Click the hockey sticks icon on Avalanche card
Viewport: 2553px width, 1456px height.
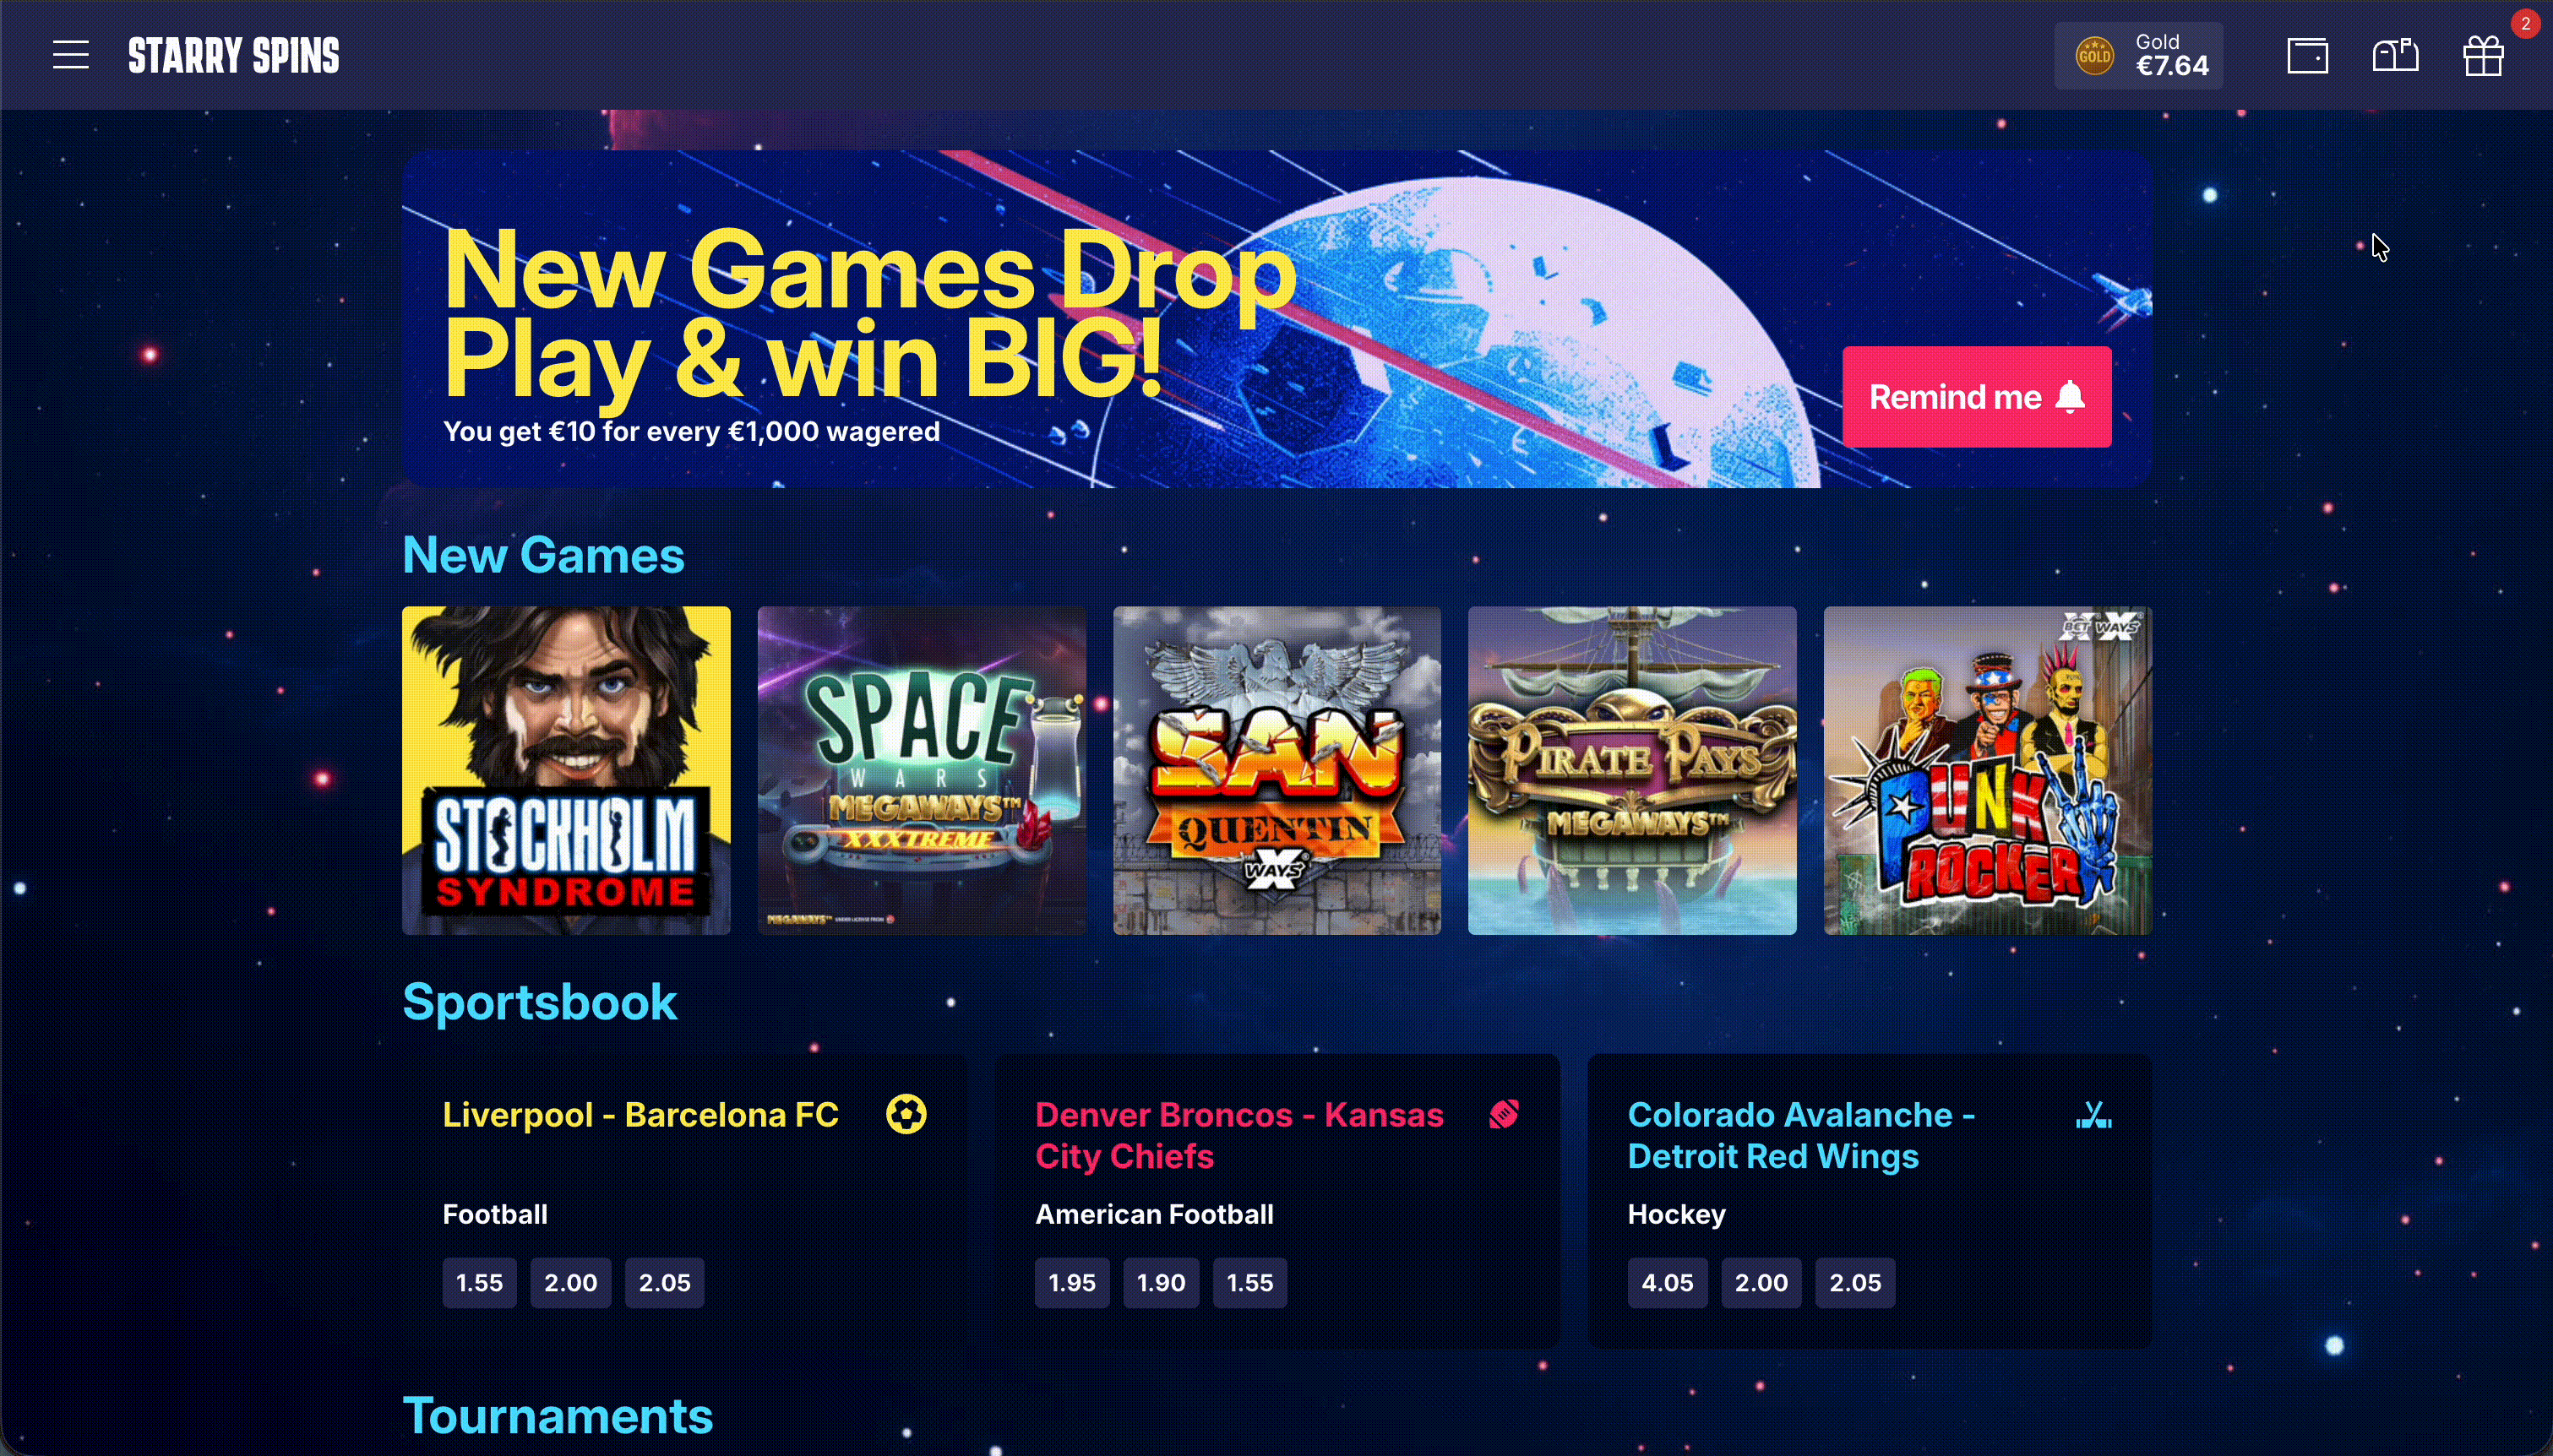[2093, 1114]
